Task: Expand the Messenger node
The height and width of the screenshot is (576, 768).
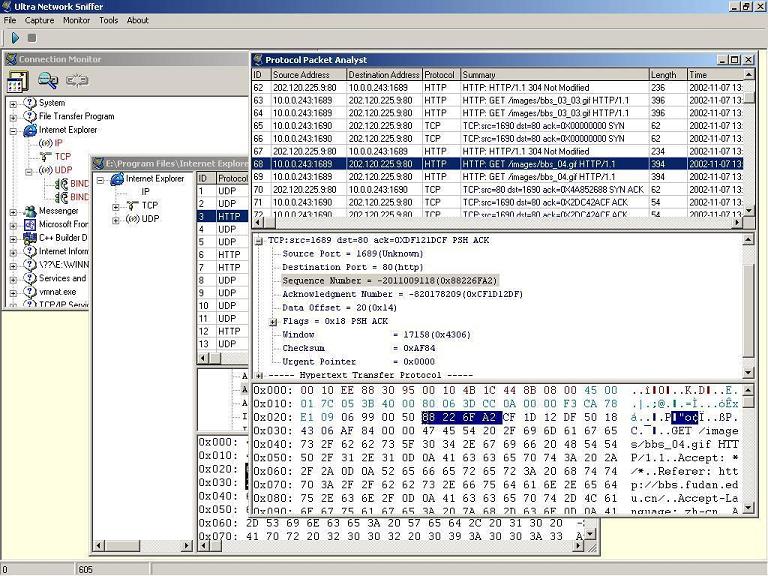Action: point(13,212)
